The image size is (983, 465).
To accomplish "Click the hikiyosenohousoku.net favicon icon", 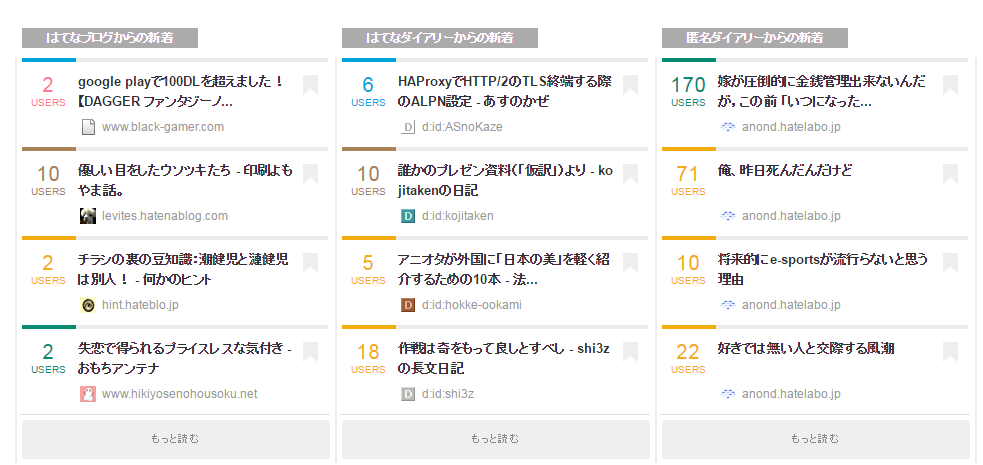I will (88, 394).
